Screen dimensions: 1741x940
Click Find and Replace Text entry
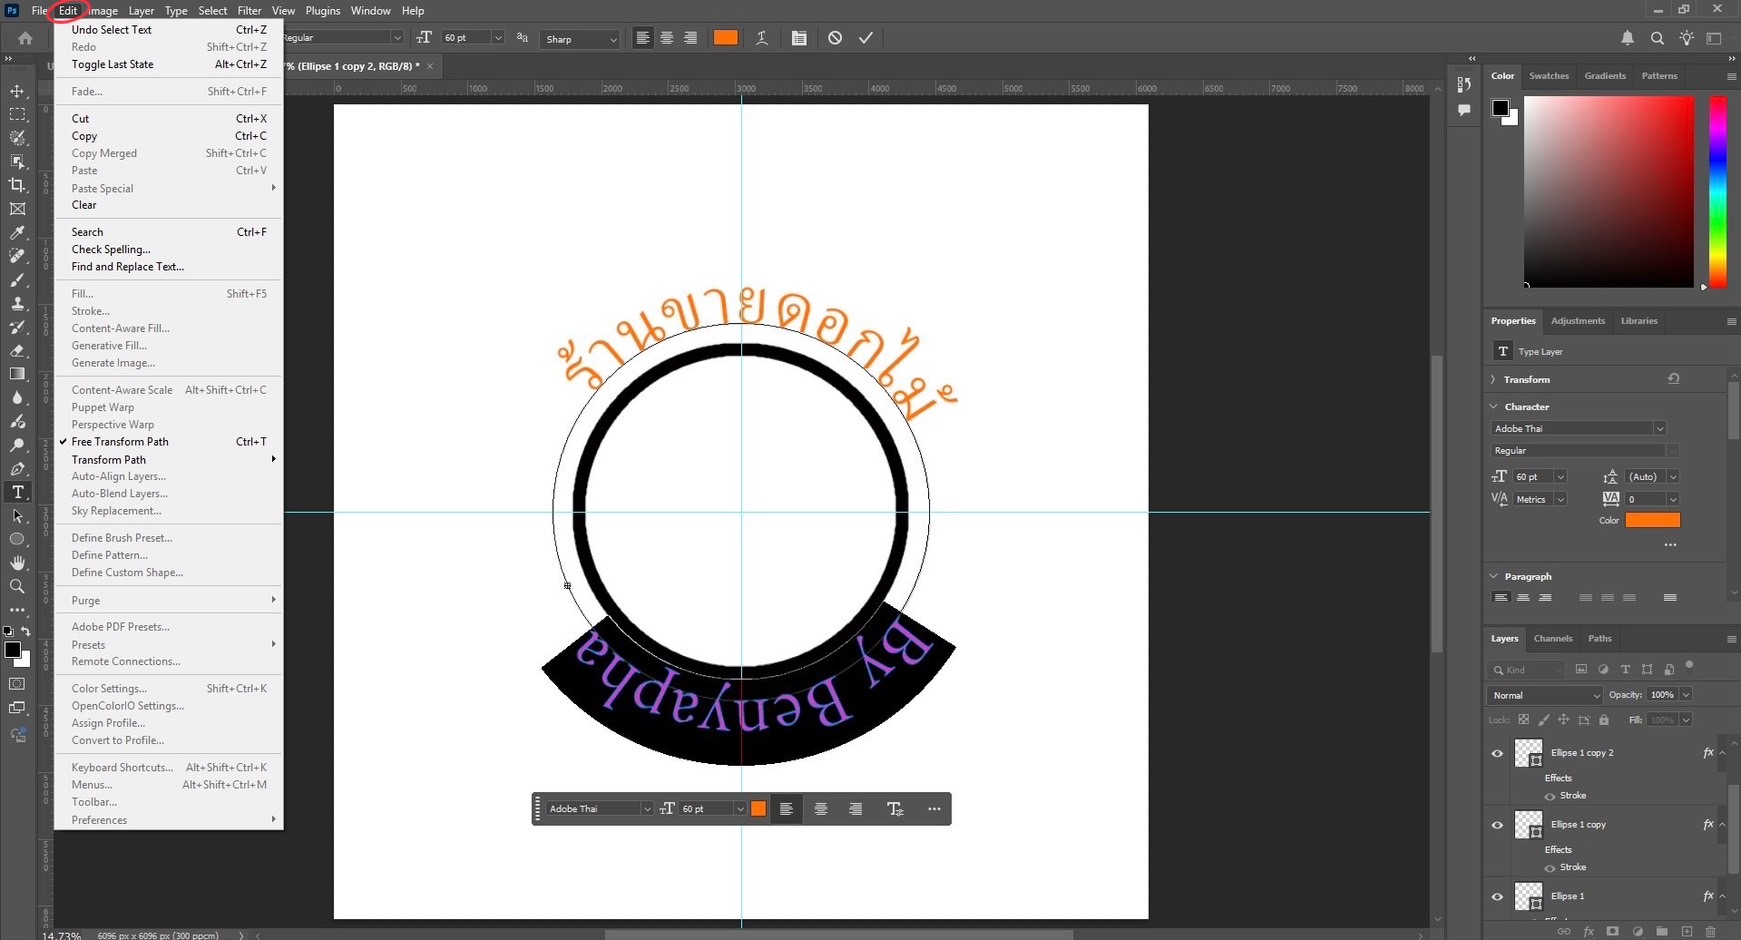click(x=128, y=267)
